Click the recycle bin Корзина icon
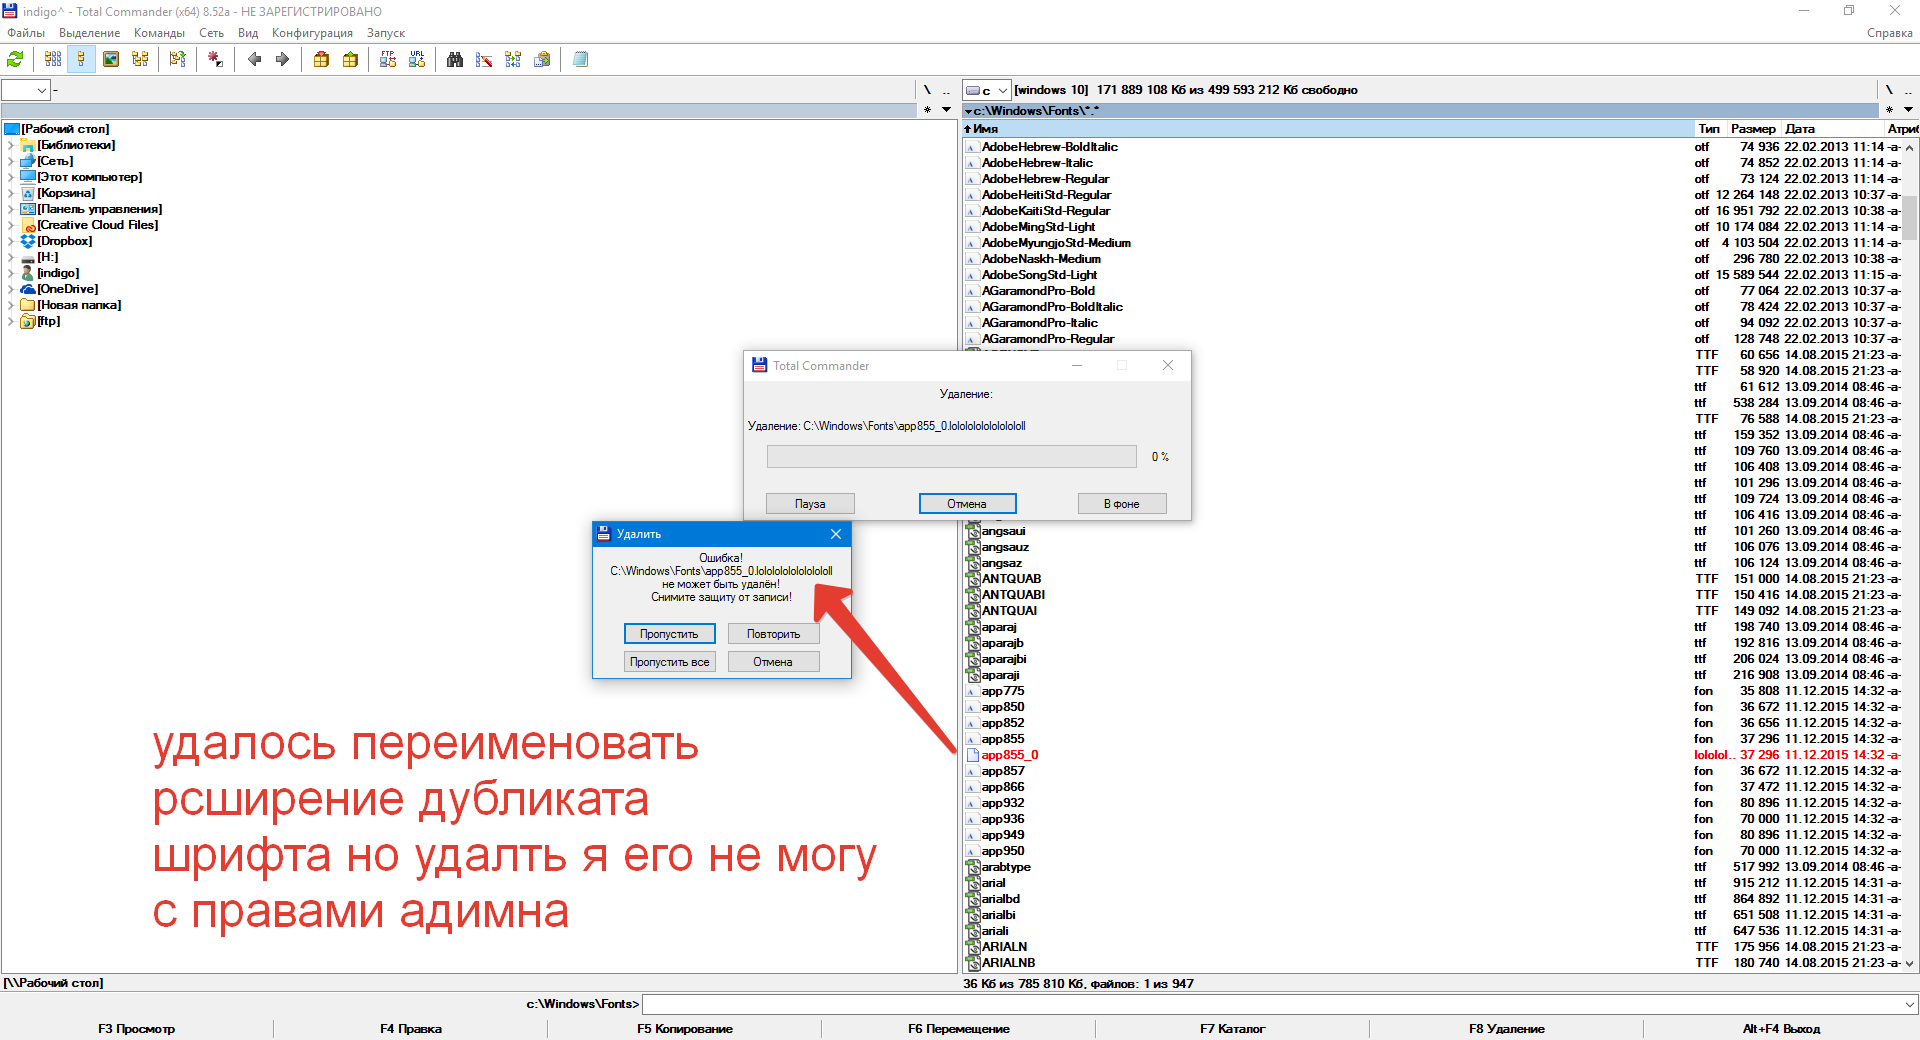This screenshot has width=1920, height=1040. click(28, 193)
